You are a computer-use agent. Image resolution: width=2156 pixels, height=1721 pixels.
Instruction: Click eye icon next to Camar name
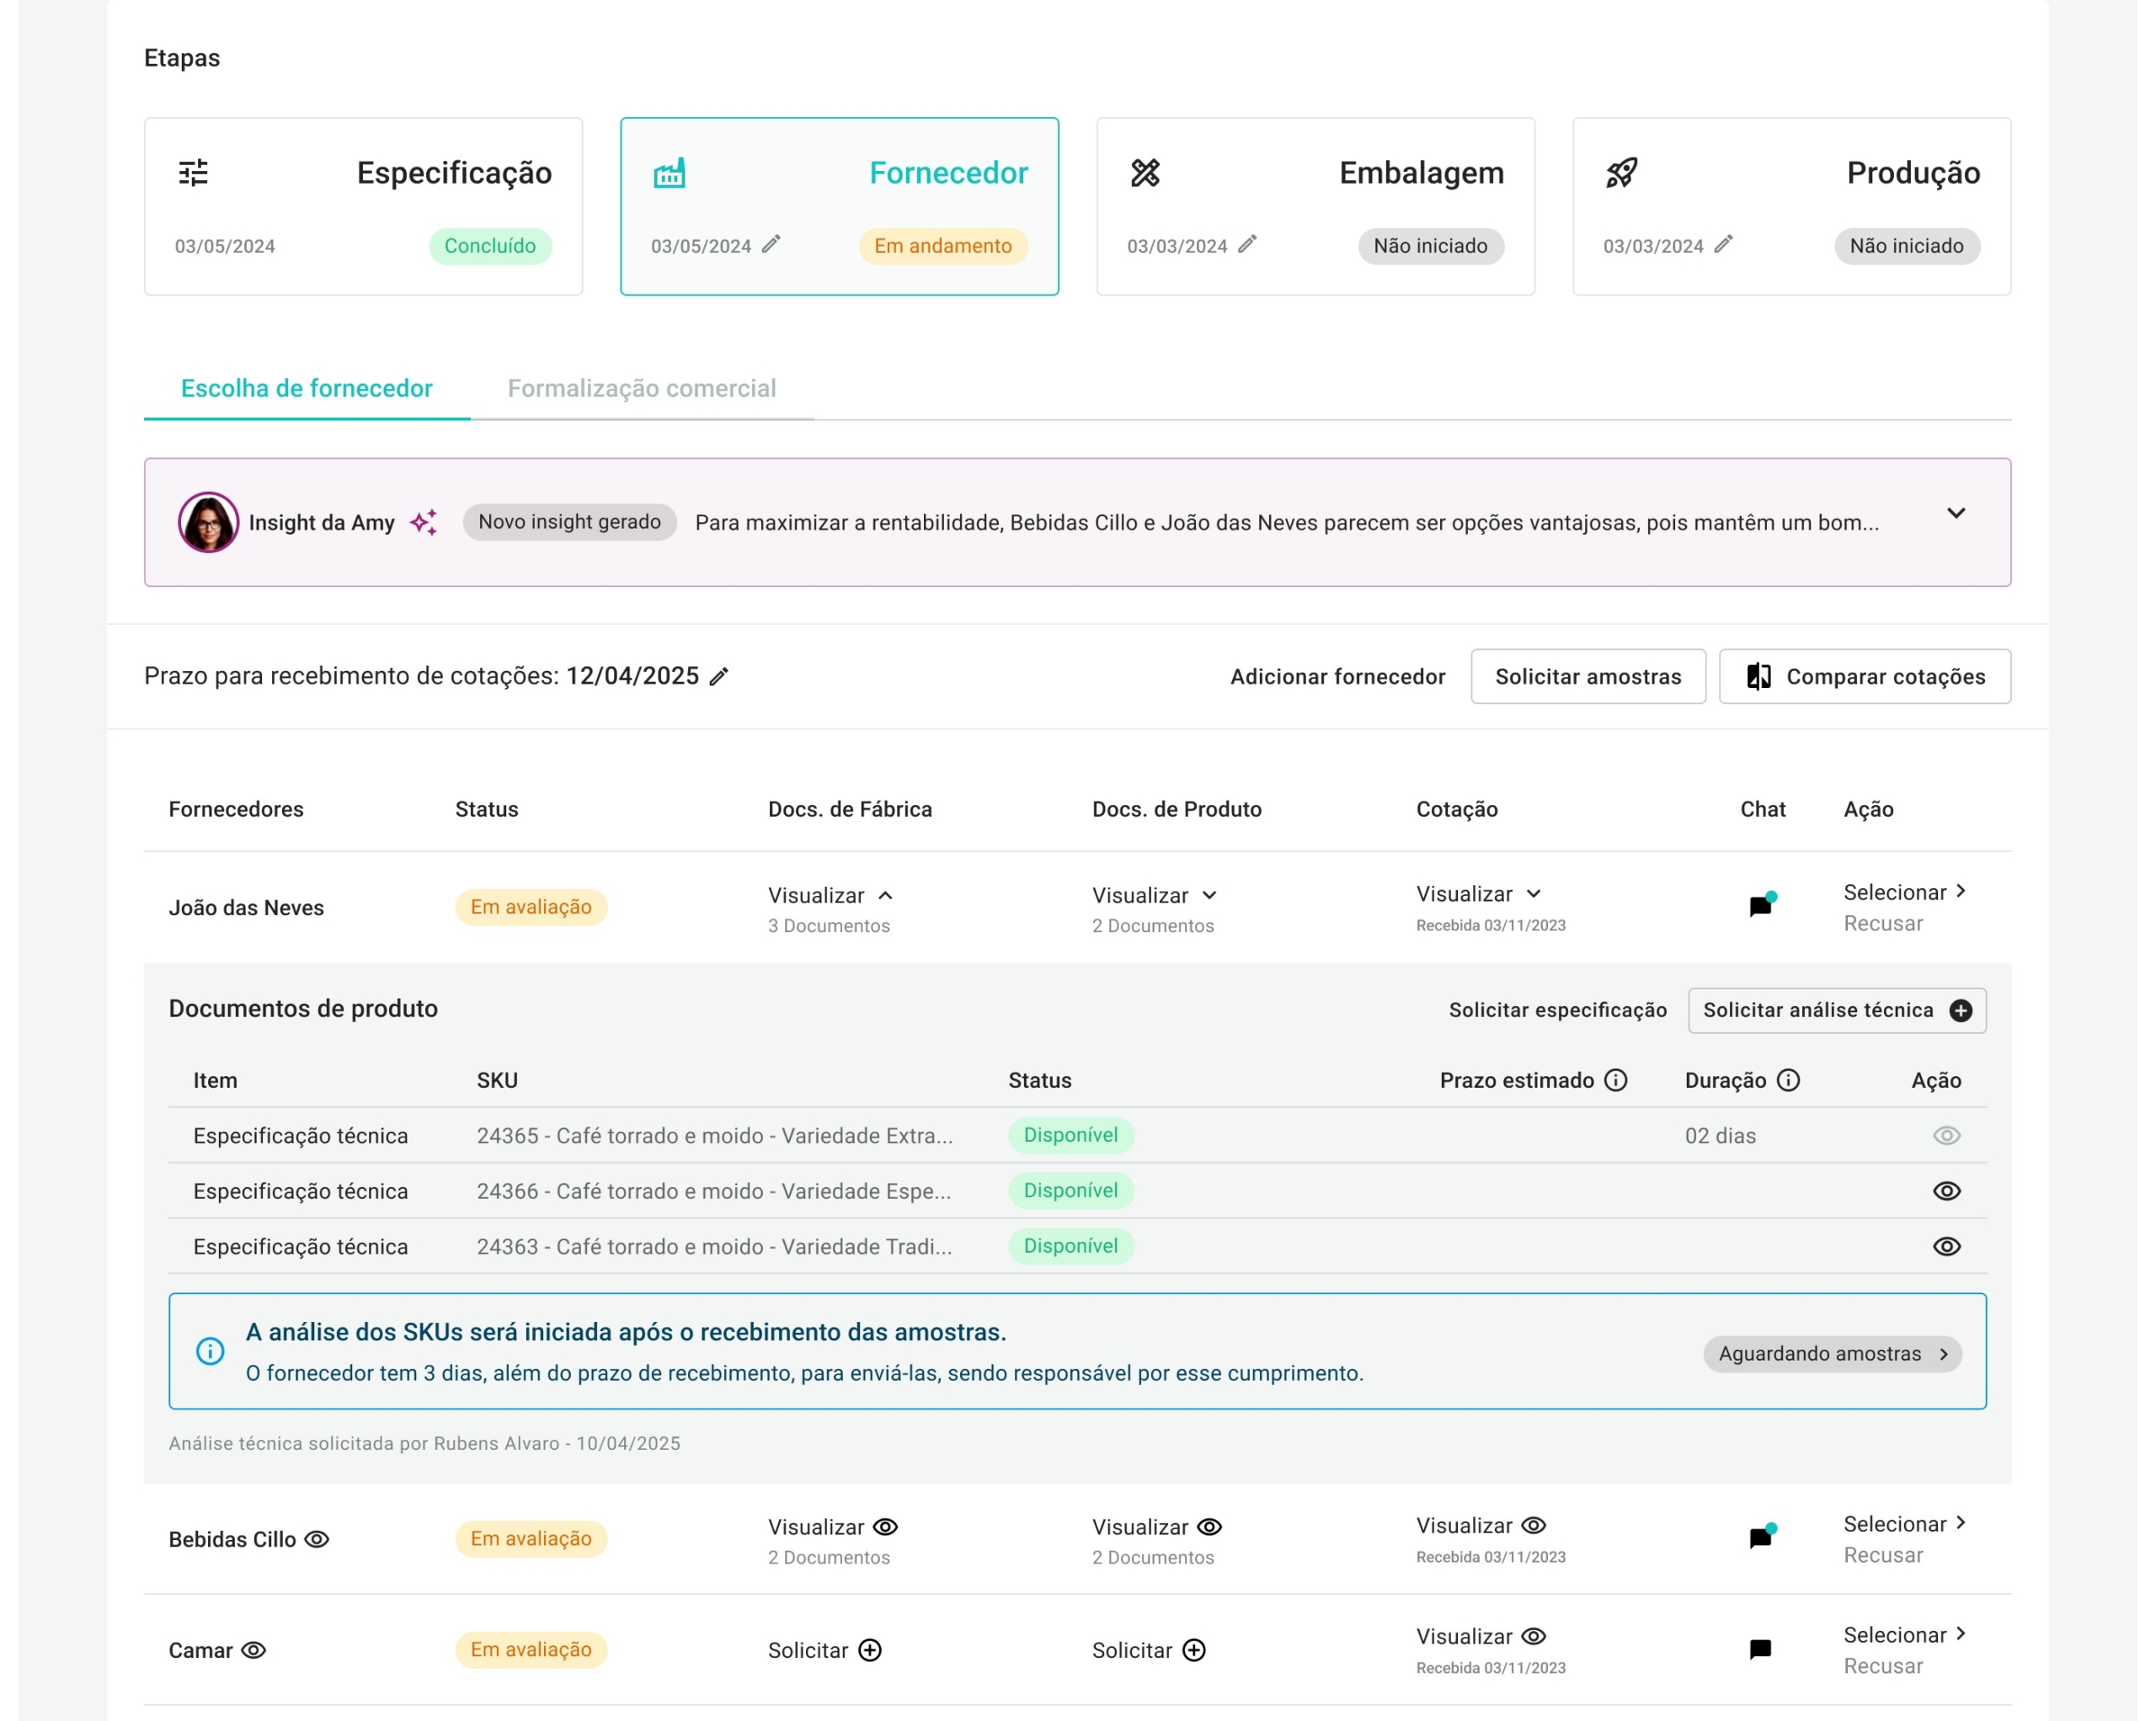(x=254, y=1650)
